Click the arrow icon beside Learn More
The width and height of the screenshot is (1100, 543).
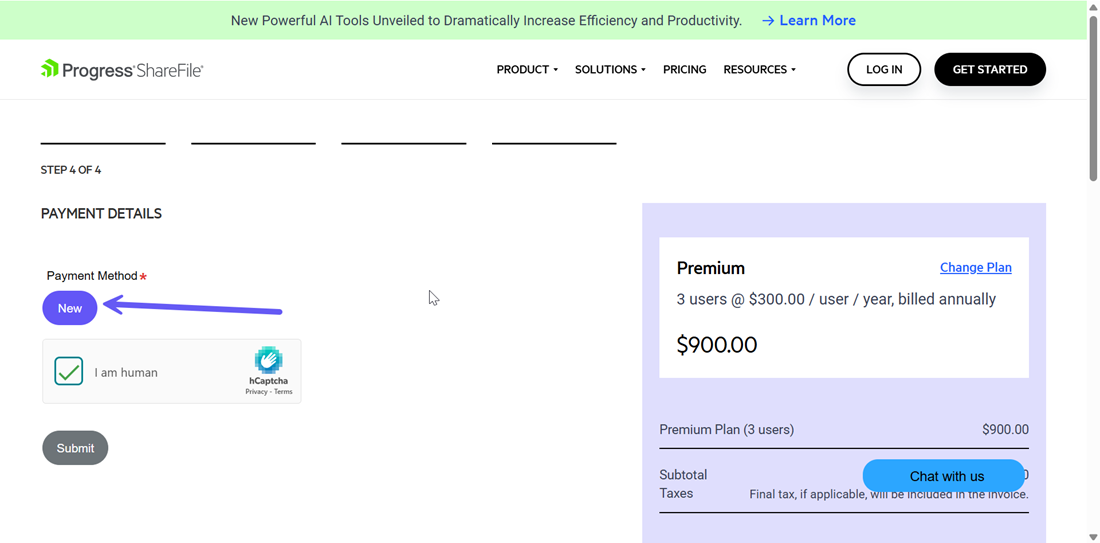click(768, 21)
